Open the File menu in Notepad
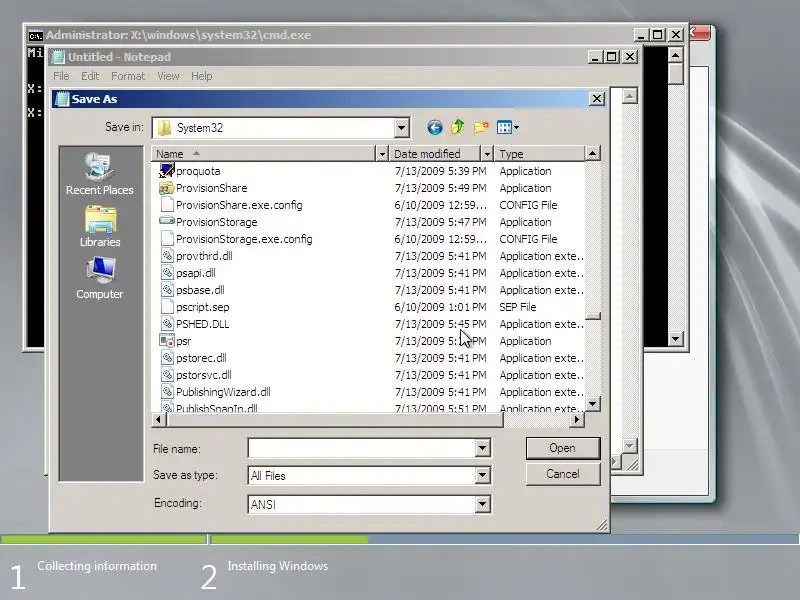The image size is (800, 600). [61, 76]
